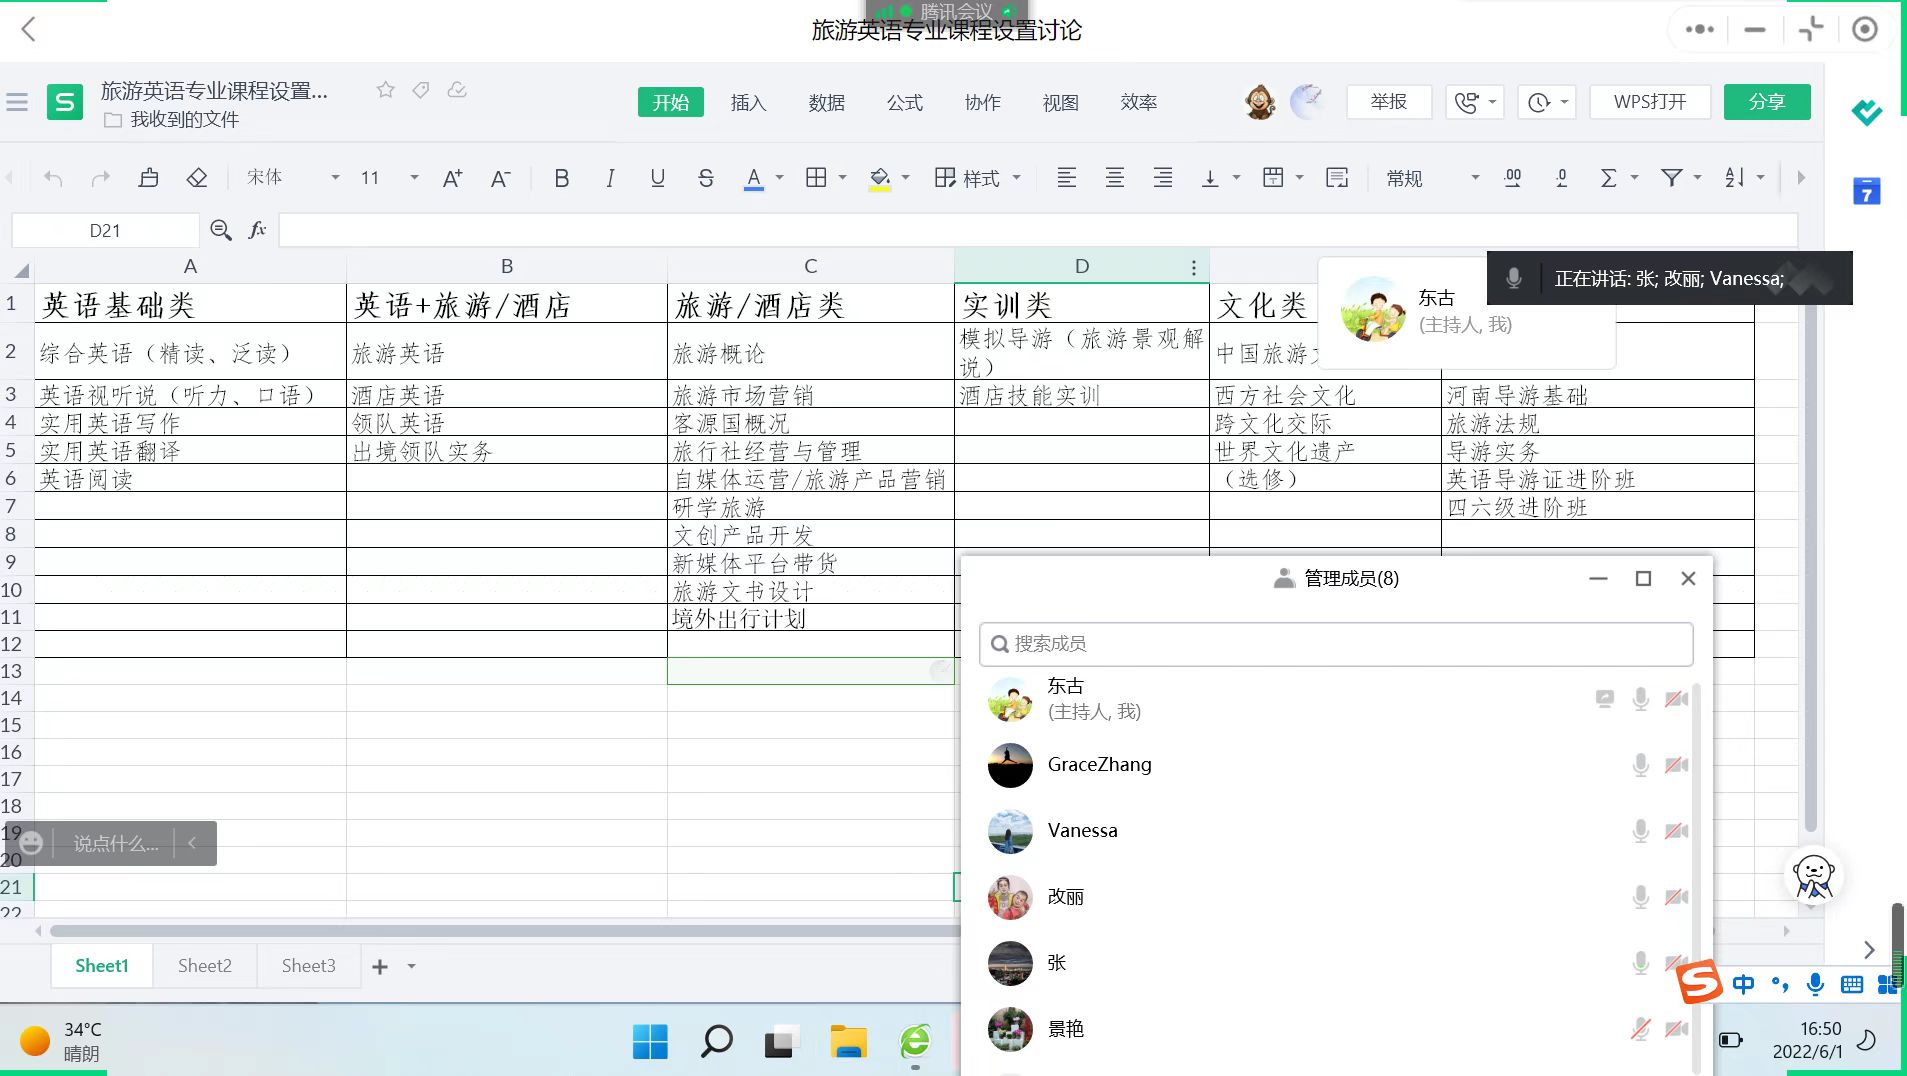Click the eraser clear-format icon
Screen dimensions: 1907x1076
tap(197, 178)
